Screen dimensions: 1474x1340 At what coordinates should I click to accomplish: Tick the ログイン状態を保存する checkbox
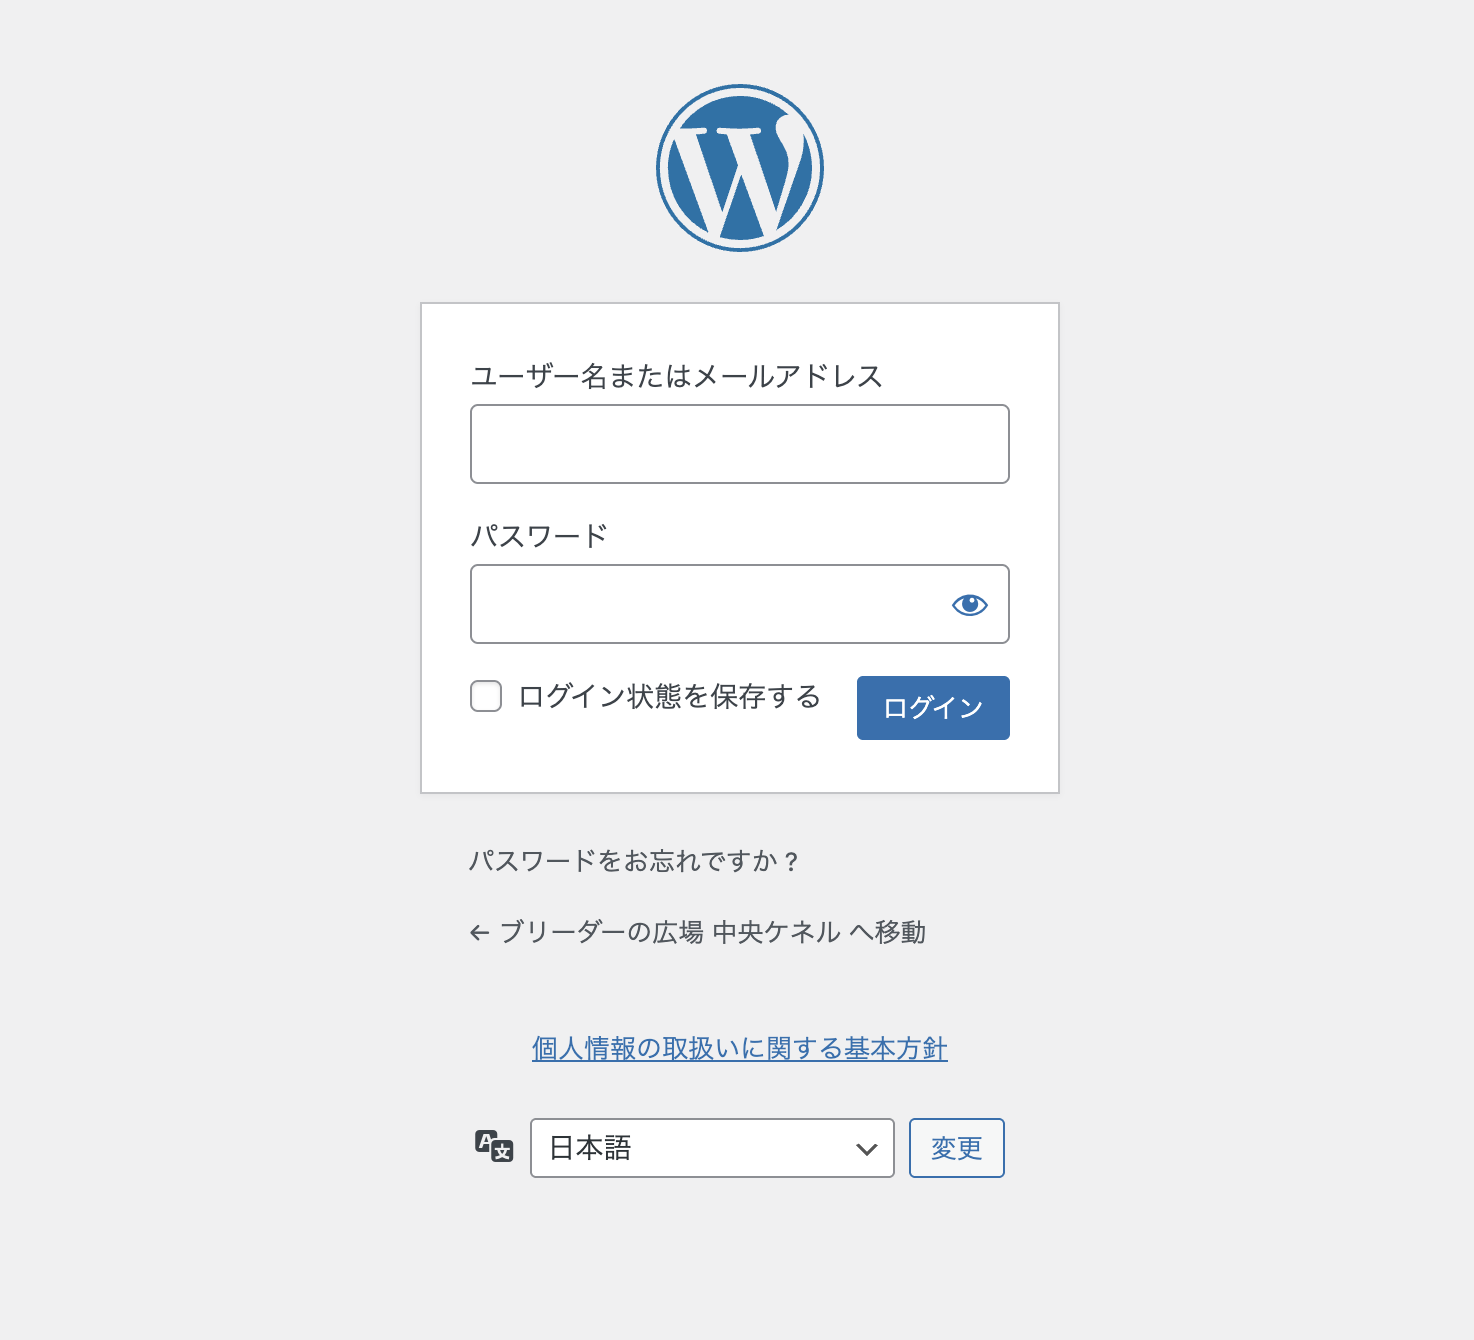pos(486,696)
